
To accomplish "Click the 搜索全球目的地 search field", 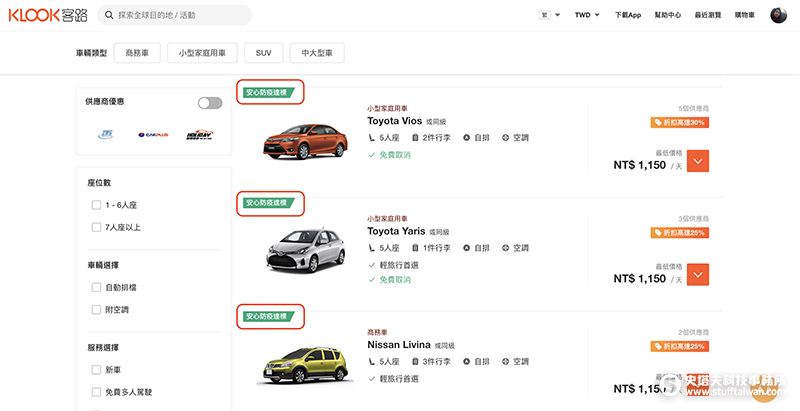I will 174,15.
